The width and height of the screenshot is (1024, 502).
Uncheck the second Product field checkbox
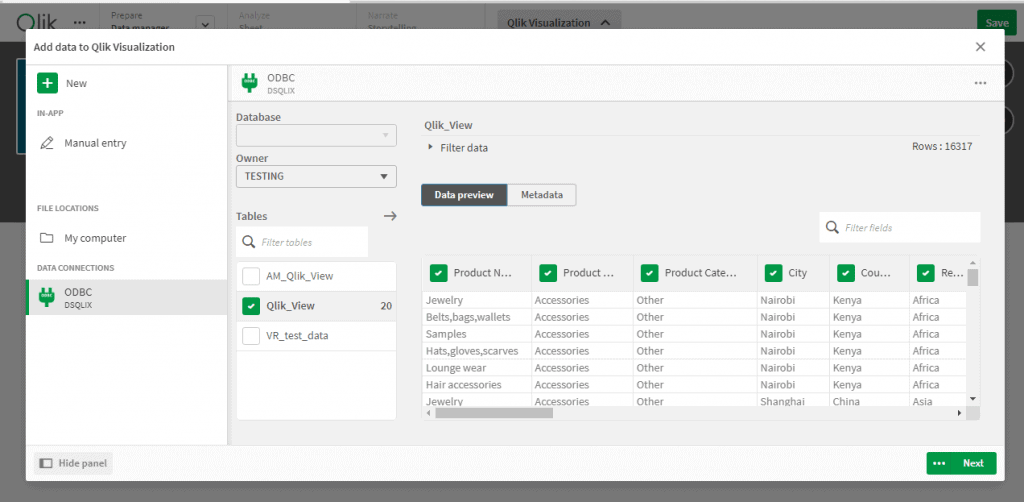click(548, 273)
